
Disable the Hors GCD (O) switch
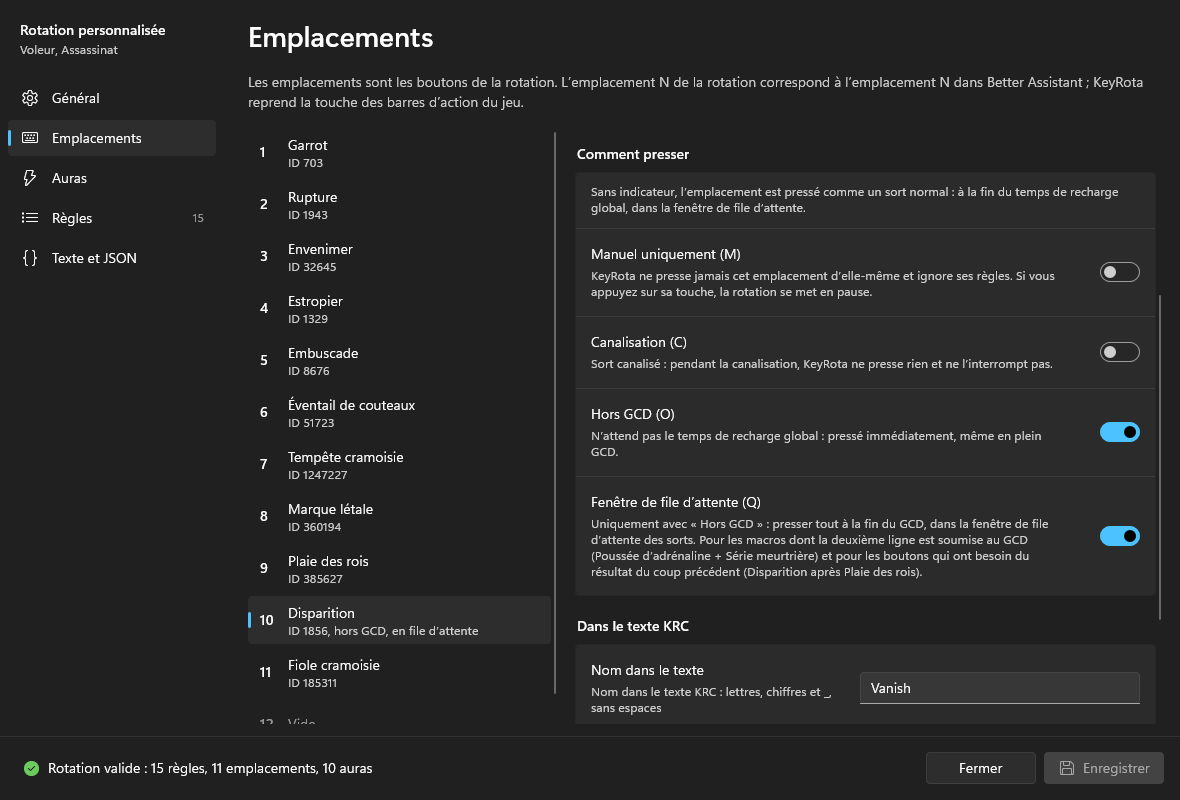(1119, 432)
